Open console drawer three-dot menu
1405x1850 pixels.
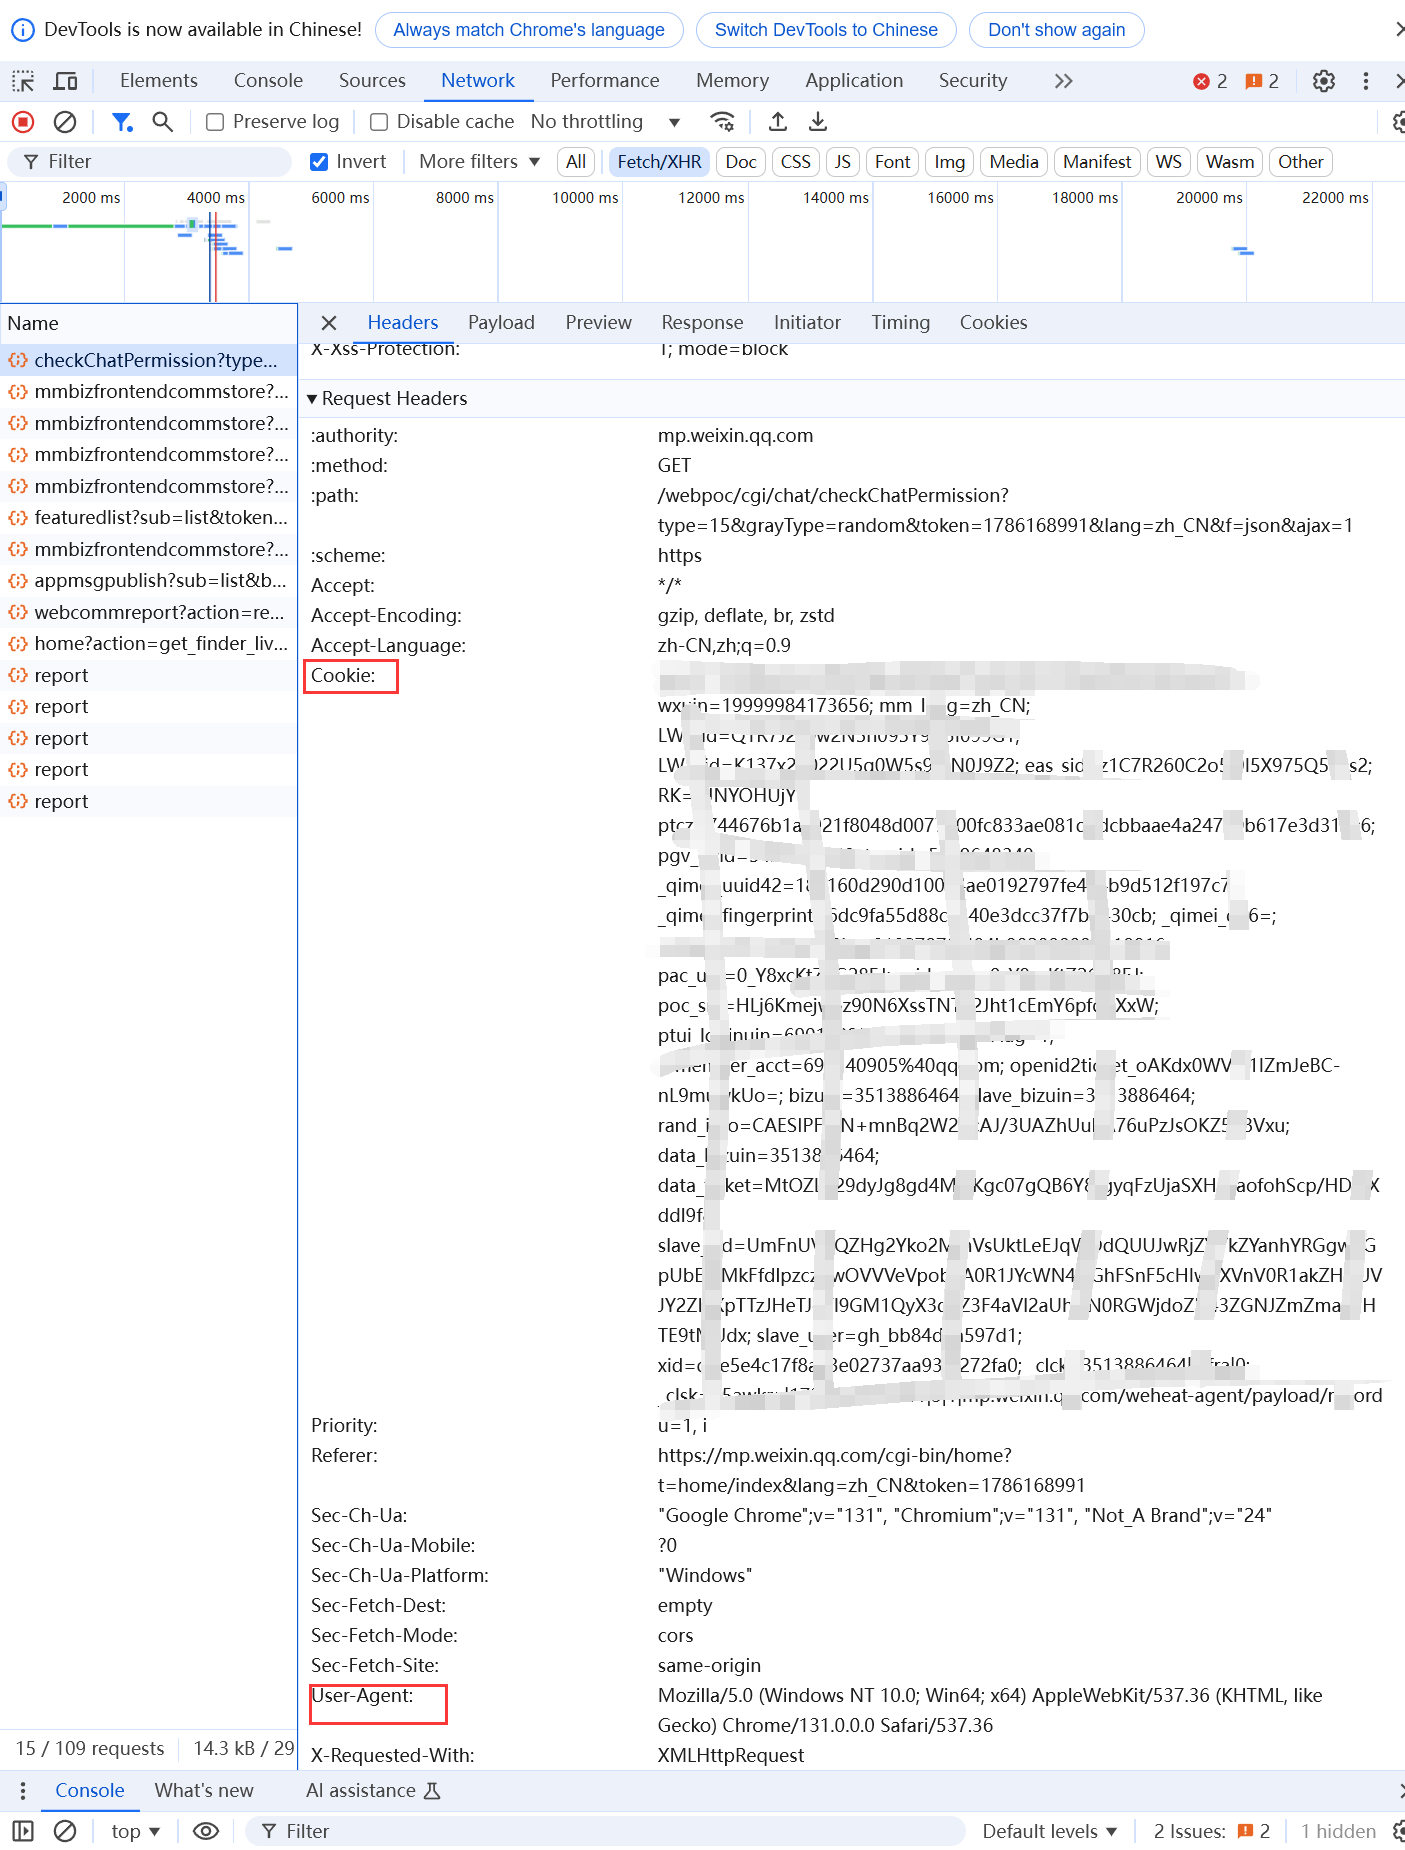[23, 1790]
